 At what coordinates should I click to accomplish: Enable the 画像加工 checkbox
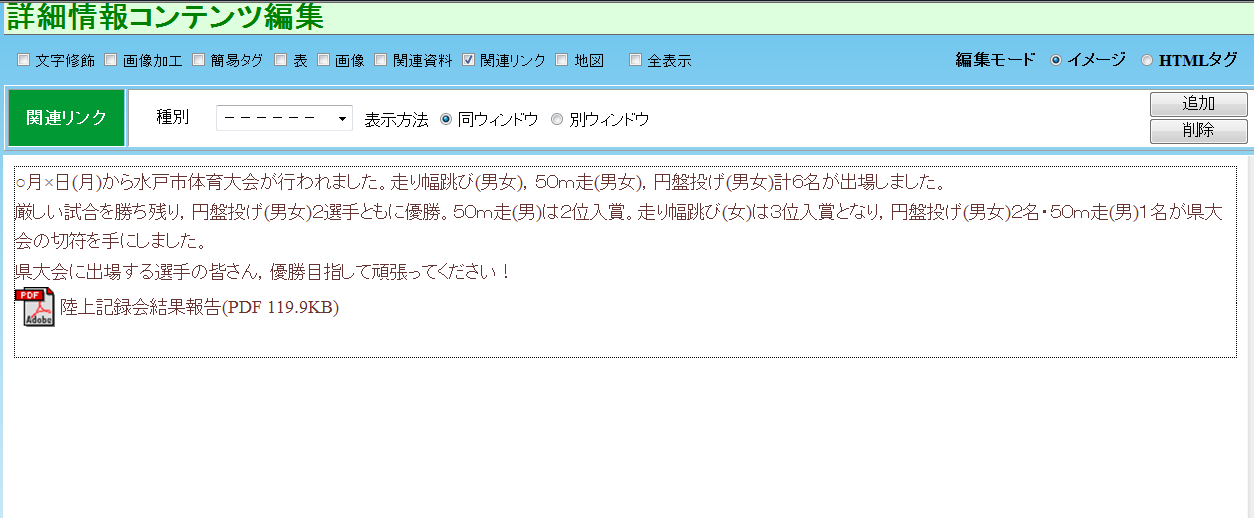(111, 60)
